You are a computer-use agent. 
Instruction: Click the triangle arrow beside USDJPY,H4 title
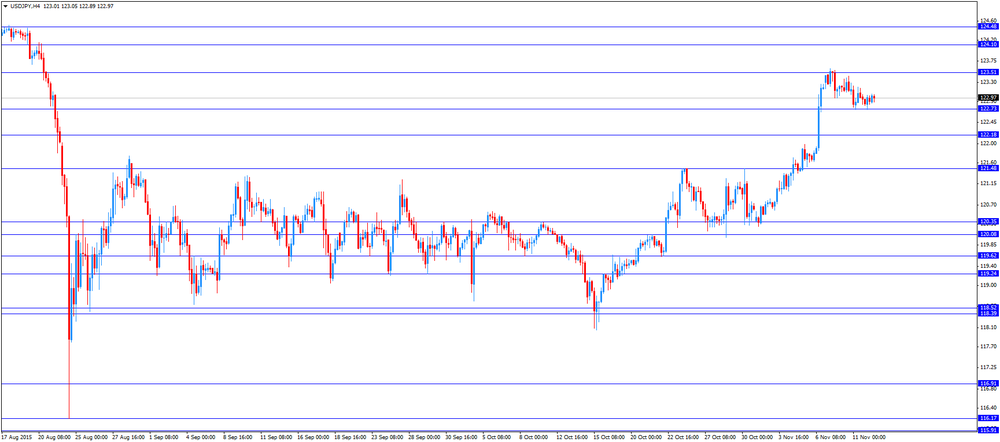pos(6,6)
